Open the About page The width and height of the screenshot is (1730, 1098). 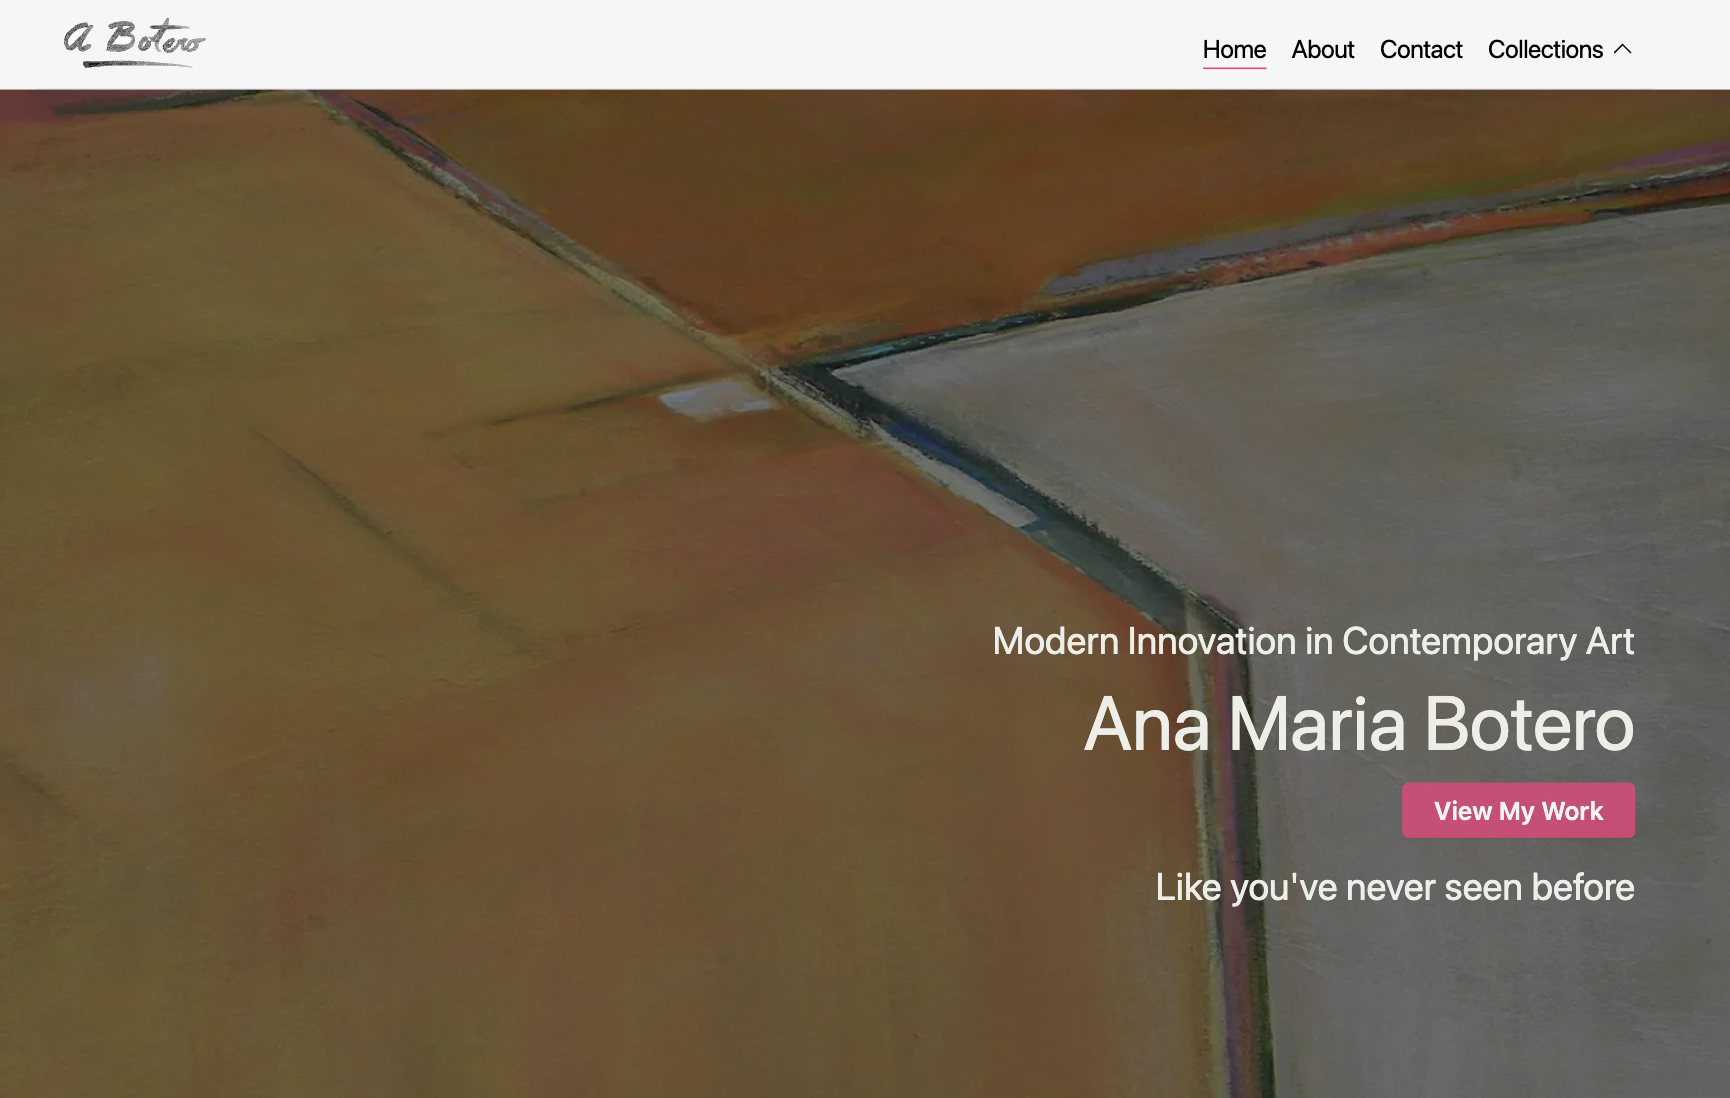click(x=1322, y=49)
